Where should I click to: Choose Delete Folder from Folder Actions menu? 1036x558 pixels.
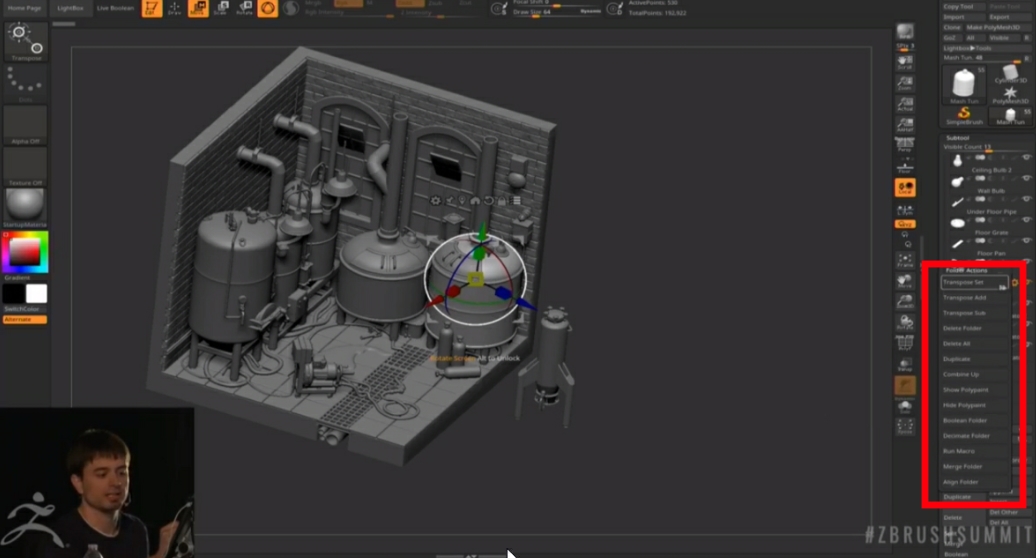tap(963, 328)
